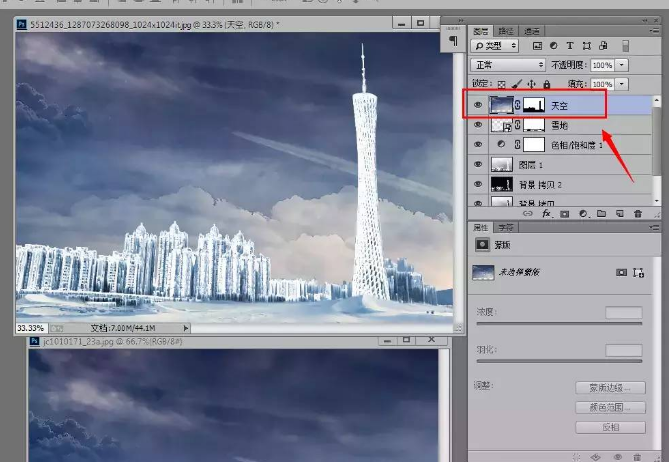This screenshot has height=462, width=669.
Task: Create a new layer group folder
Action: coord(601,213)
